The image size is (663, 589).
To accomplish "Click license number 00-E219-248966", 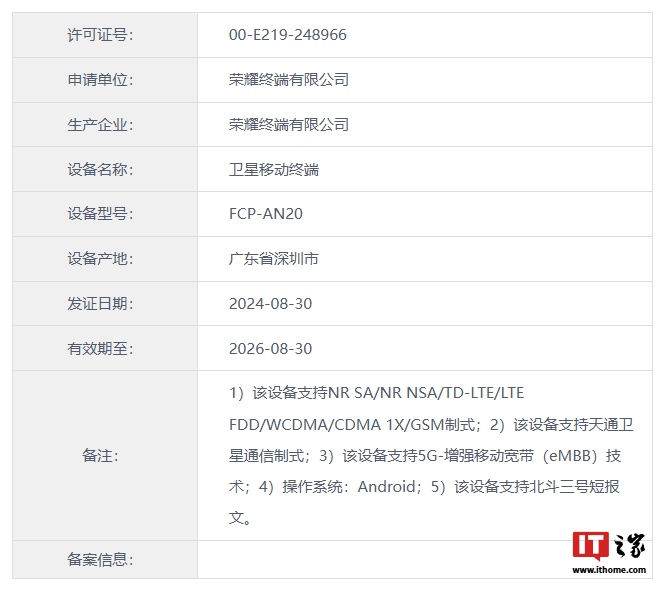I will tap(288, 35).
